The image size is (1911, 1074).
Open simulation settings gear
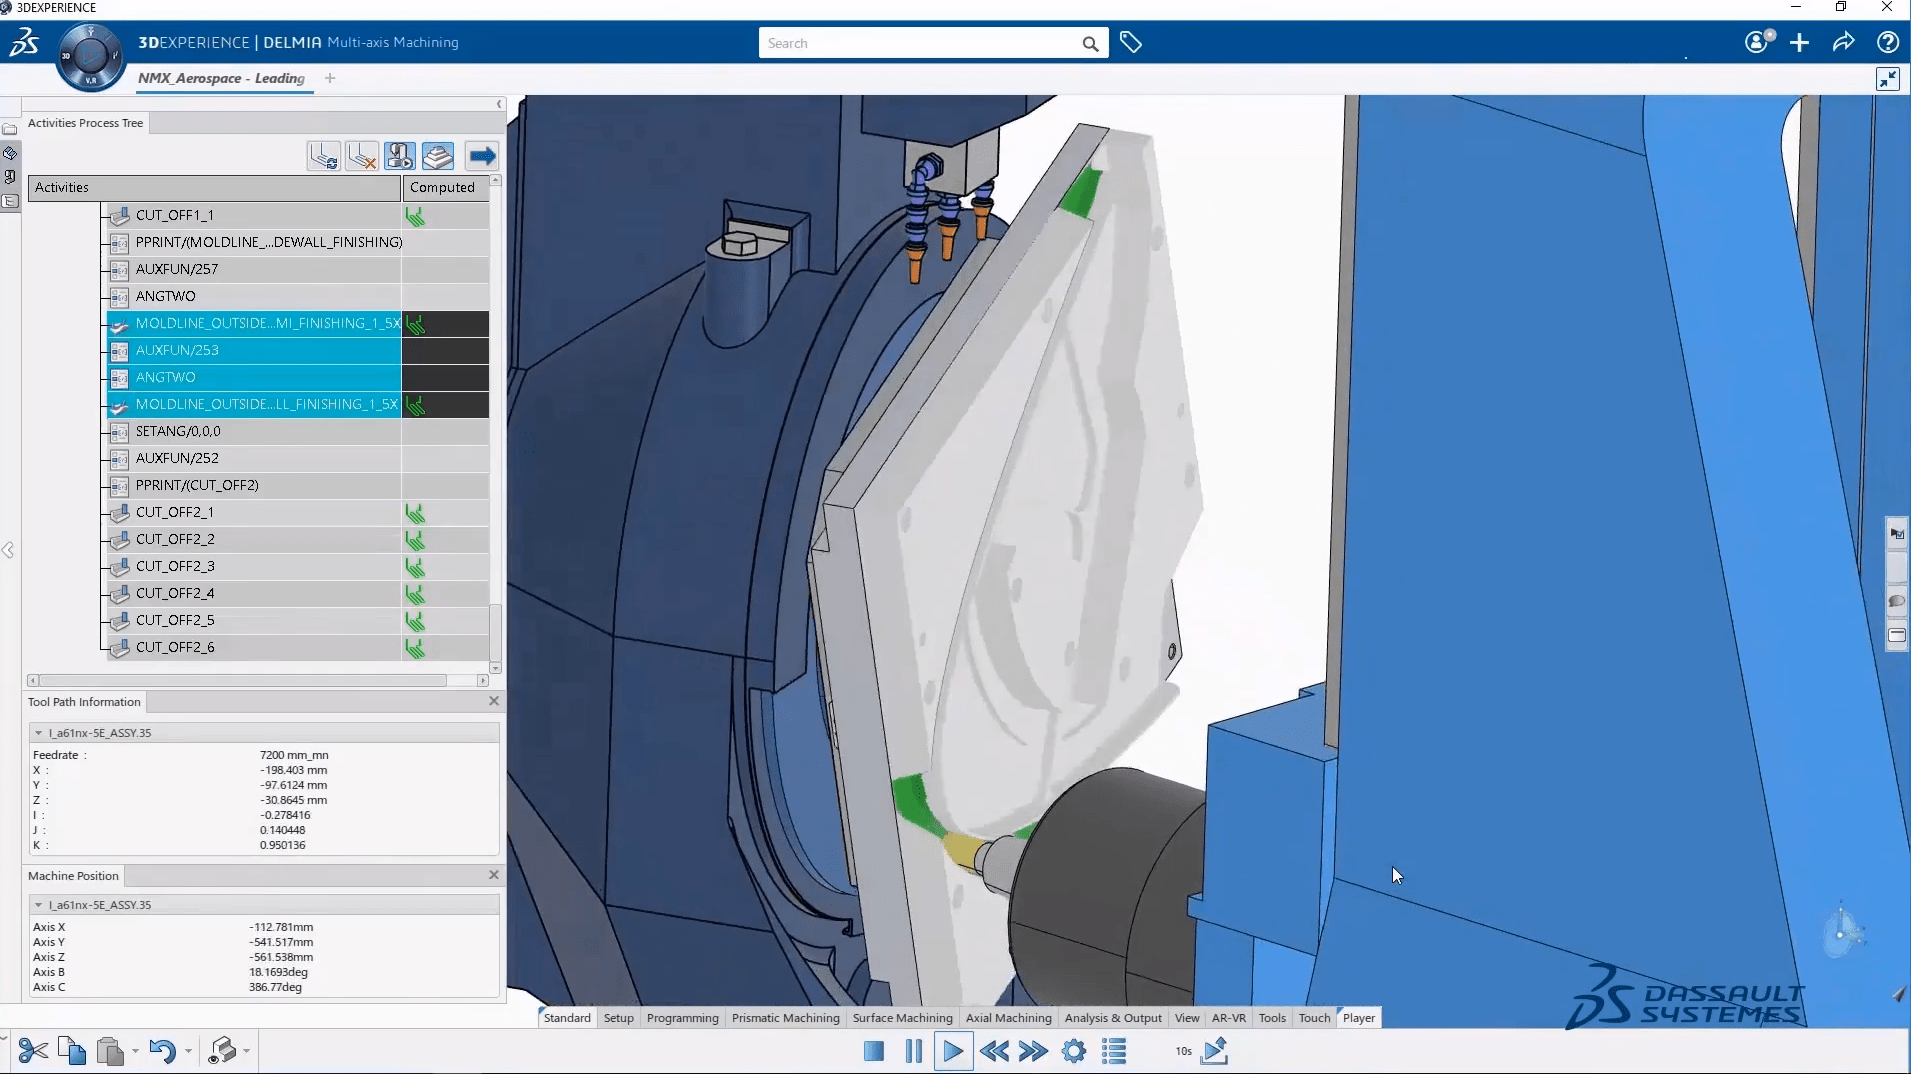(1074, 1051)
